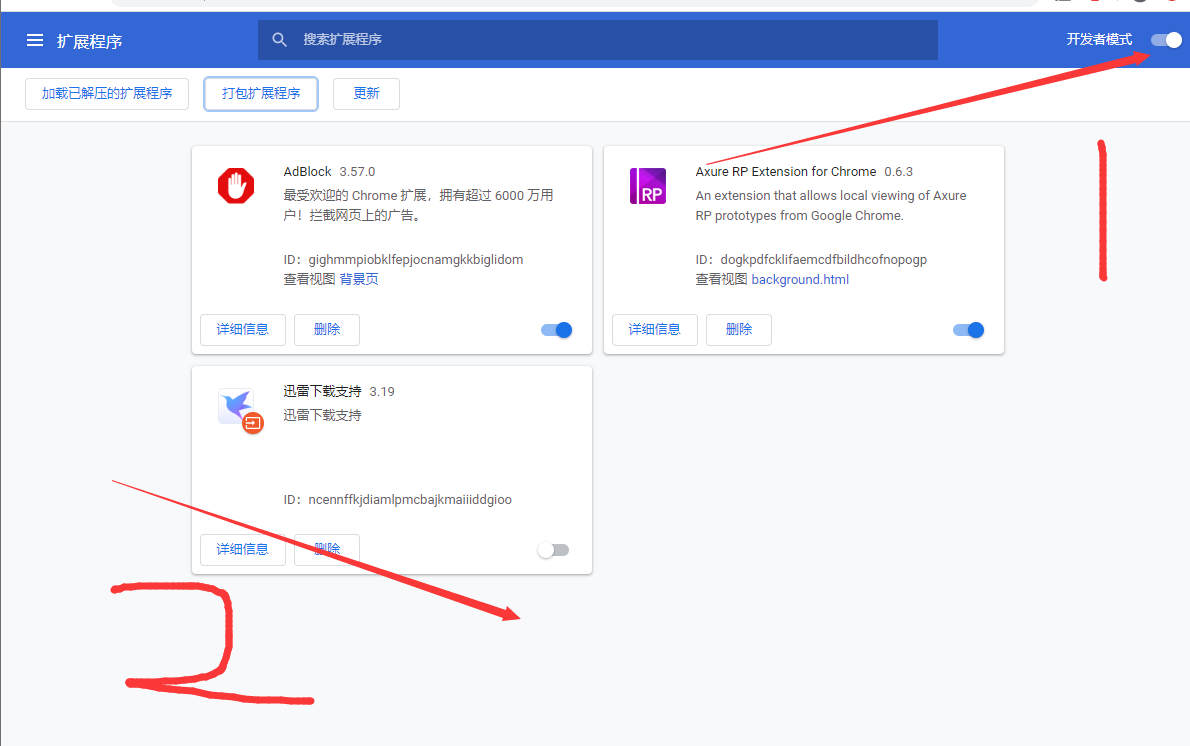The width and height of the screenshot is (1190, 746).
Task: Open the hamburger main menu
Action: coord(35,40)
